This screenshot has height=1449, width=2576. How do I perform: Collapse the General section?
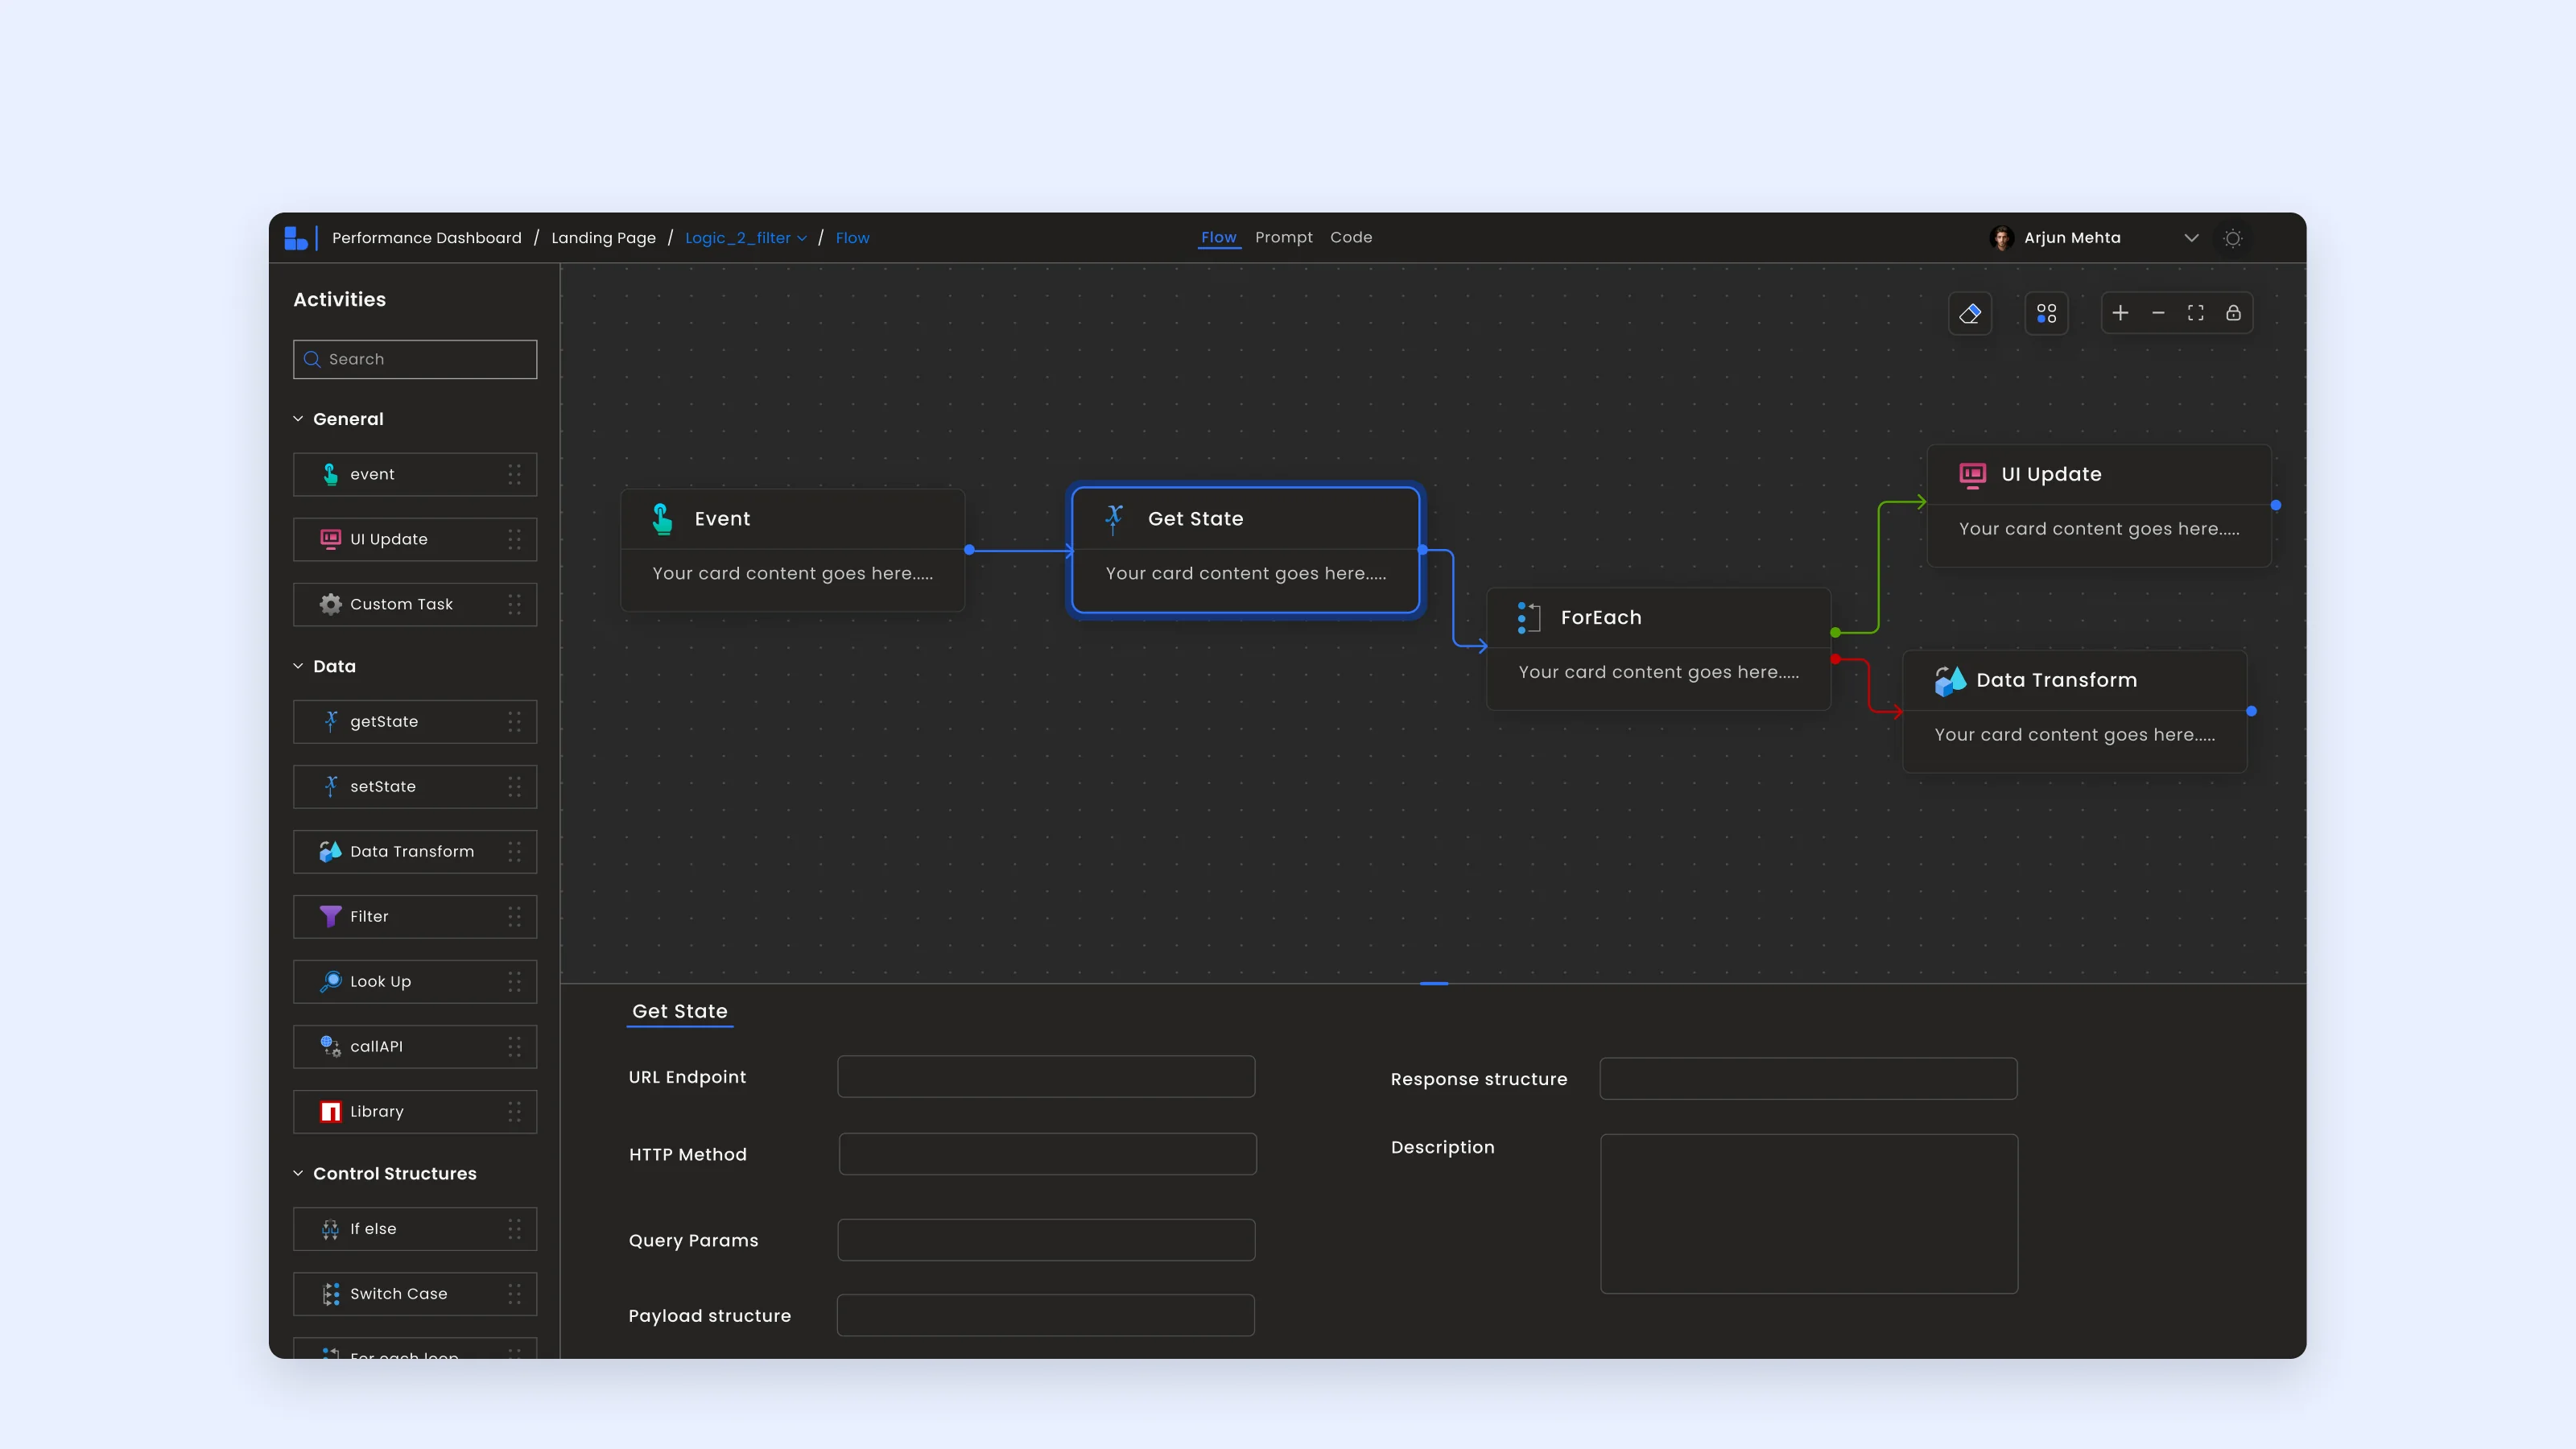click(x=298, y=419)
